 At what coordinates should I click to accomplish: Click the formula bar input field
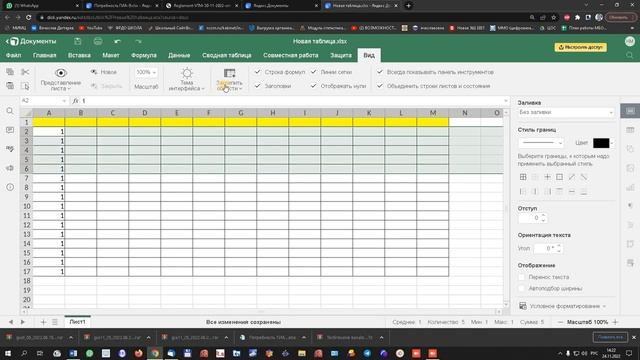291,100
